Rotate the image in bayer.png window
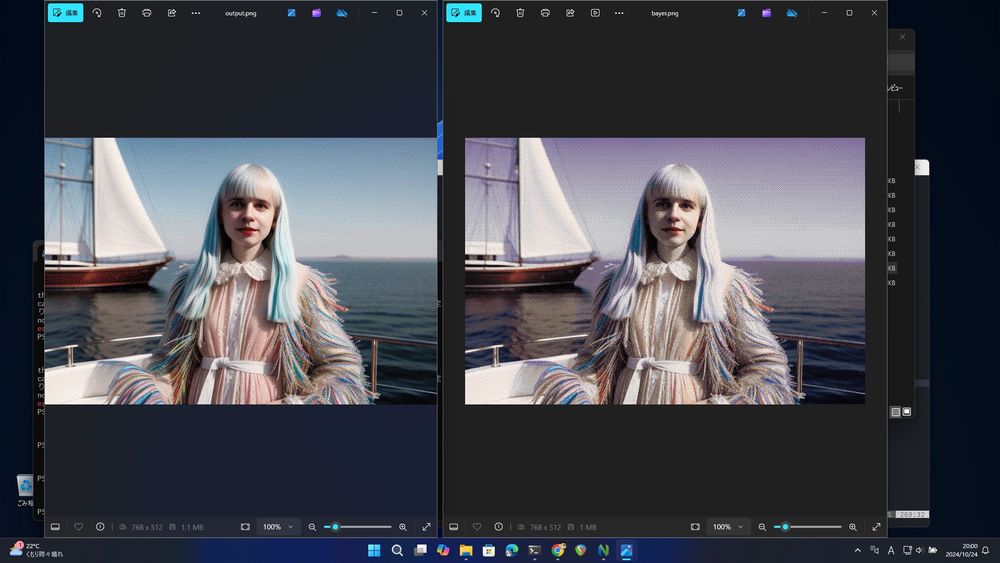This screenshot has width=1000, height=563. (496, 13)
